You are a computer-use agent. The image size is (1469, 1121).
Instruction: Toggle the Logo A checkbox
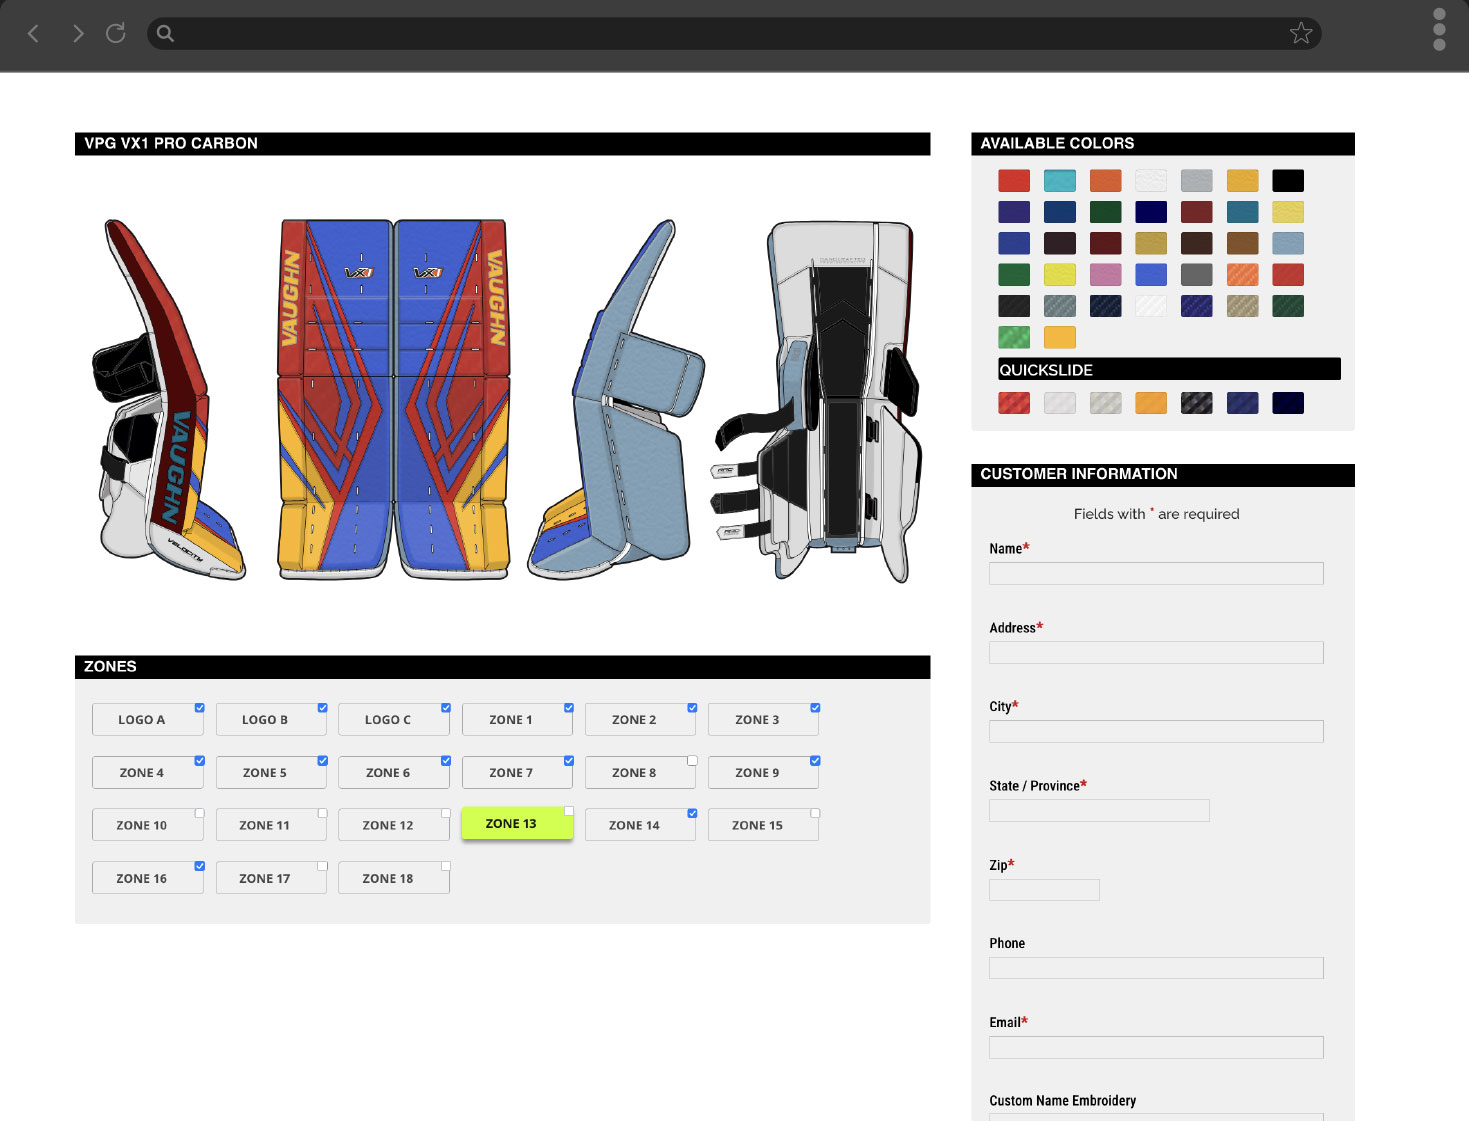[x=199, y=706]
